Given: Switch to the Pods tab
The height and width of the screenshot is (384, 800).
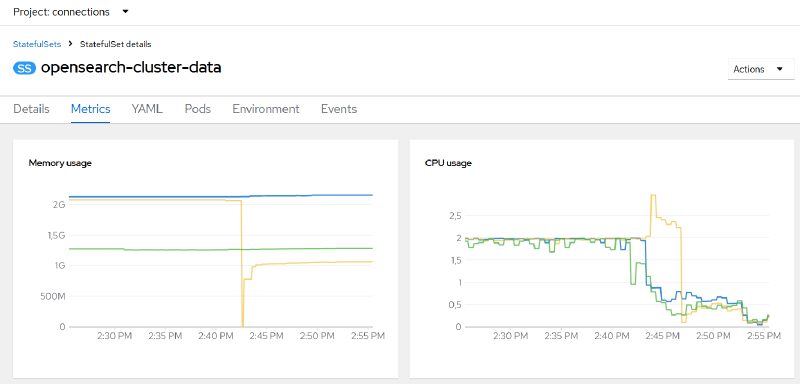Looking at the screenshot, I should click(x=197, y=109).
